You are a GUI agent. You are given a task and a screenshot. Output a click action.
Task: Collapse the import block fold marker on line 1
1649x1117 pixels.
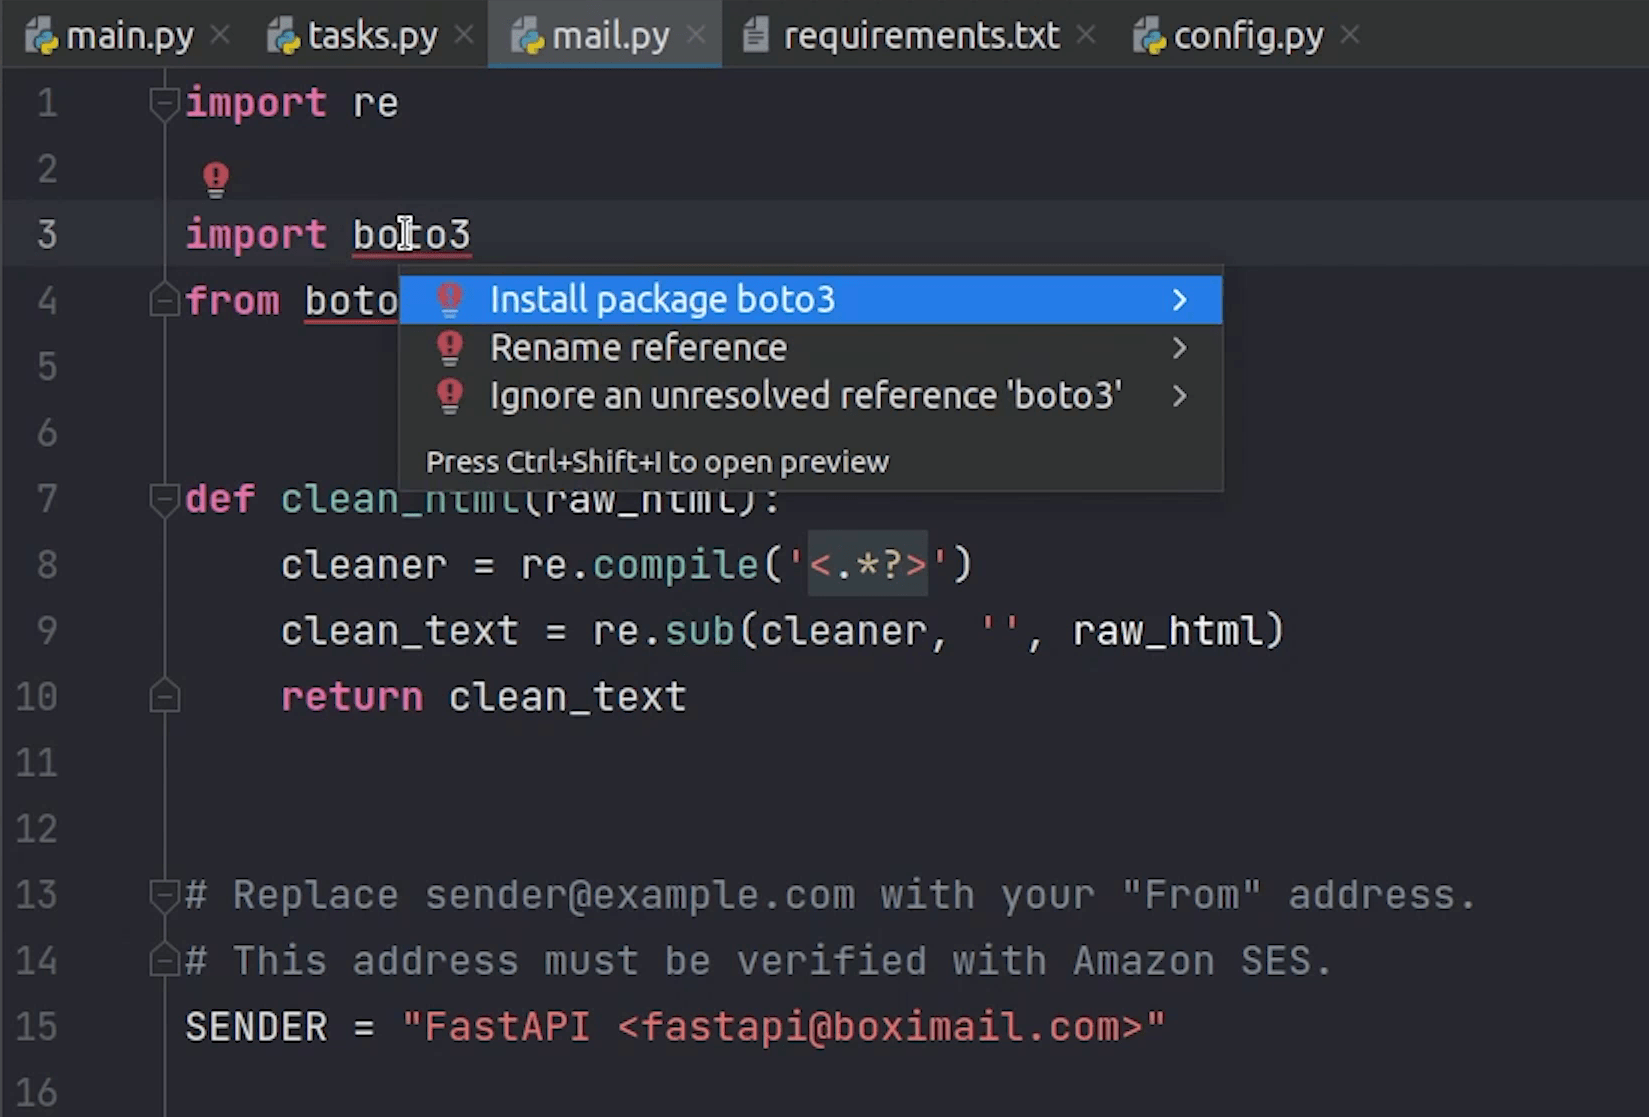[164, 103]
